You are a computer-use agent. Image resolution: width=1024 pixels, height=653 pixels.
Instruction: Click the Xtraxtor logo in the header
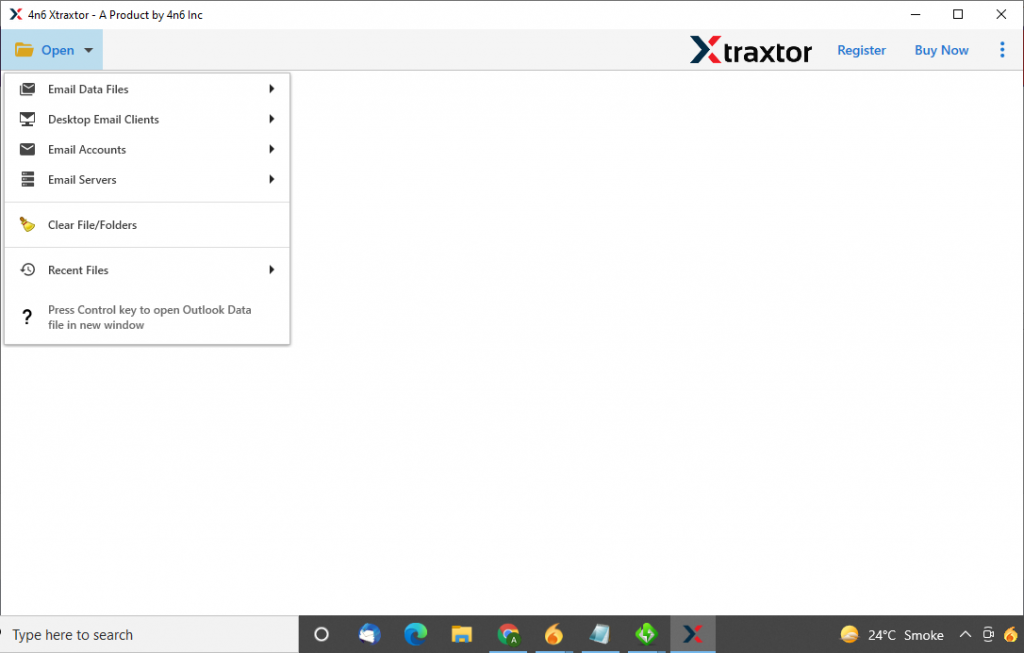751,50
